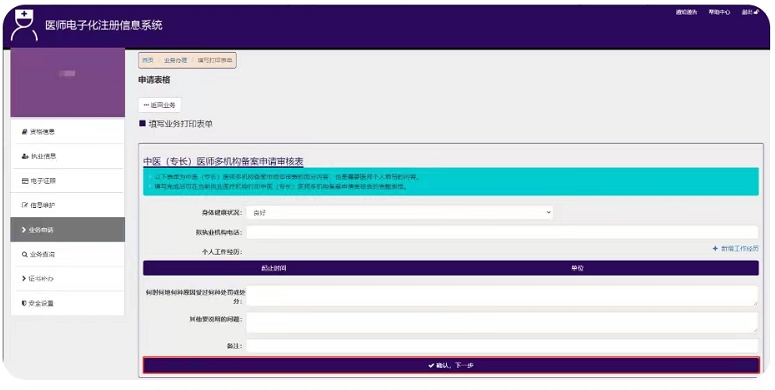Viewport: 775px width, 390px height.
Task: Collapse the 业务申请 sidebar section
Action: point(67,230)
